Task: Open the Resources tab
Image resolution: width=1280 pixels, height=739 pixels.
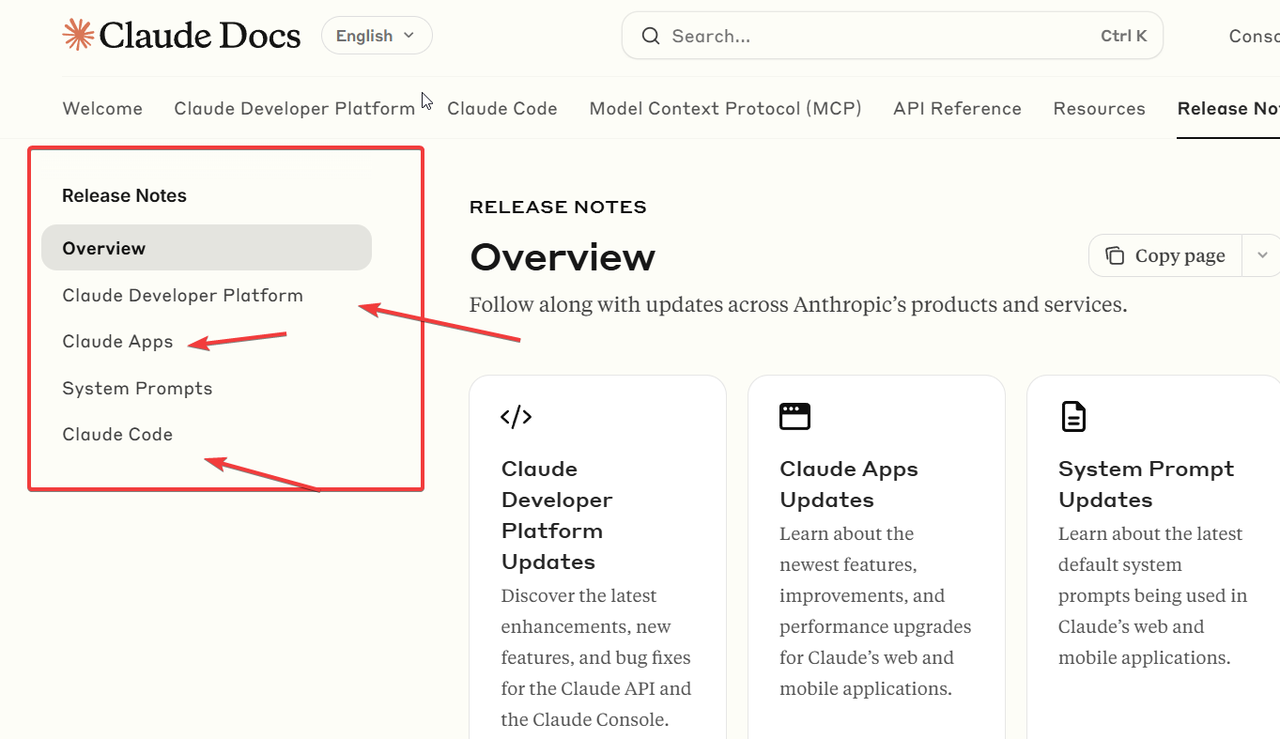Action: click(1099, 108)
